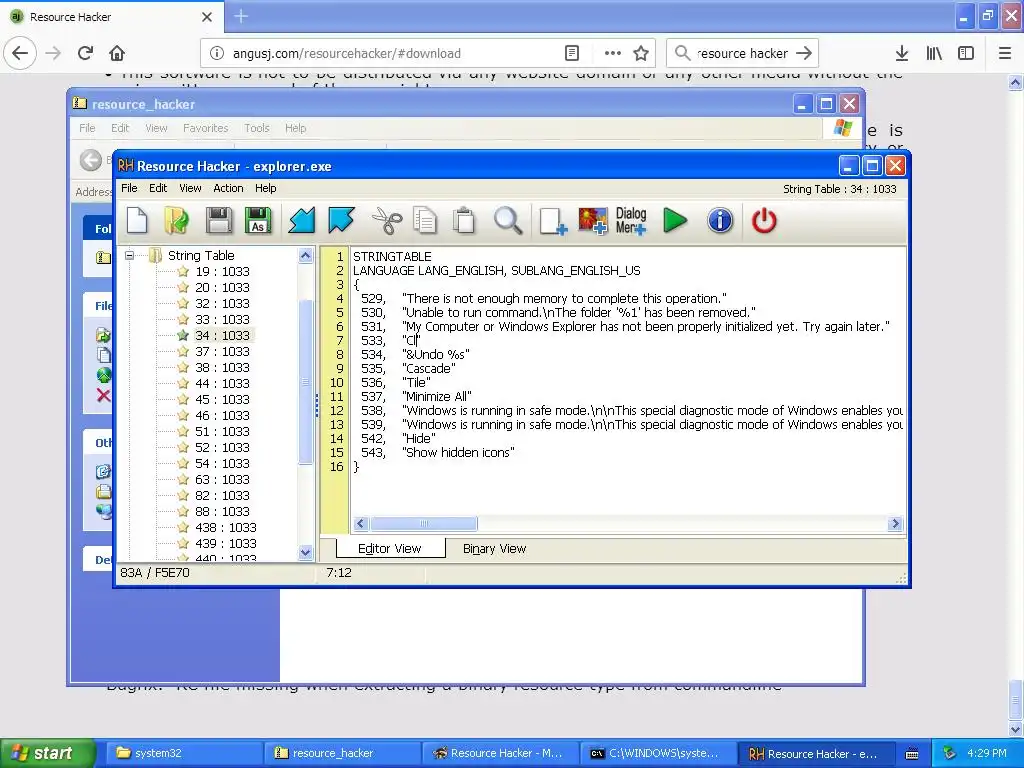
Task: Click the Open file folder icon
Action: pos(177,221)
